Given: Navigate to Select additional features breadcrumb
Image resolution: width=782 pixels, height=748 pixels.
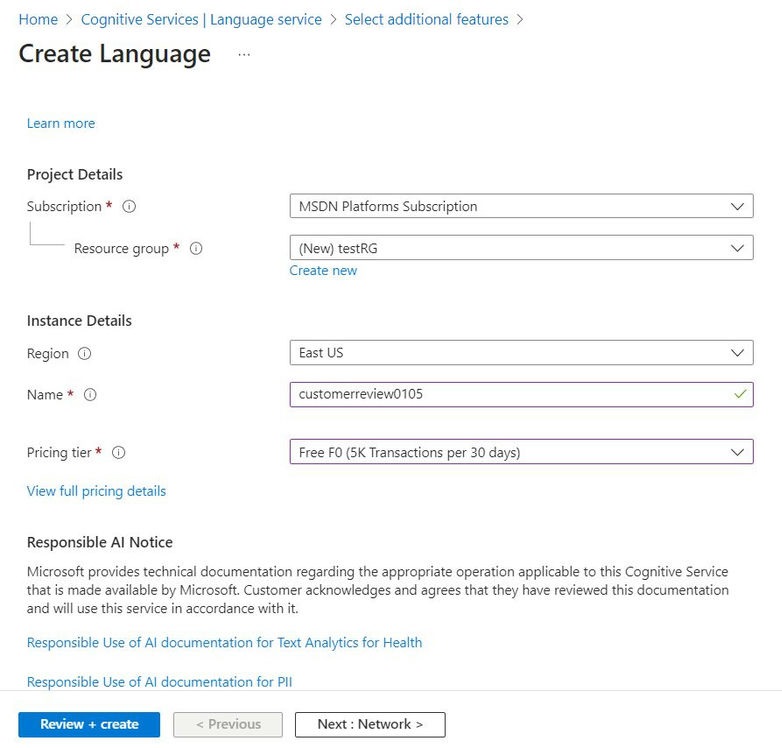Looking at the screenshot, I should pos(426,20).
